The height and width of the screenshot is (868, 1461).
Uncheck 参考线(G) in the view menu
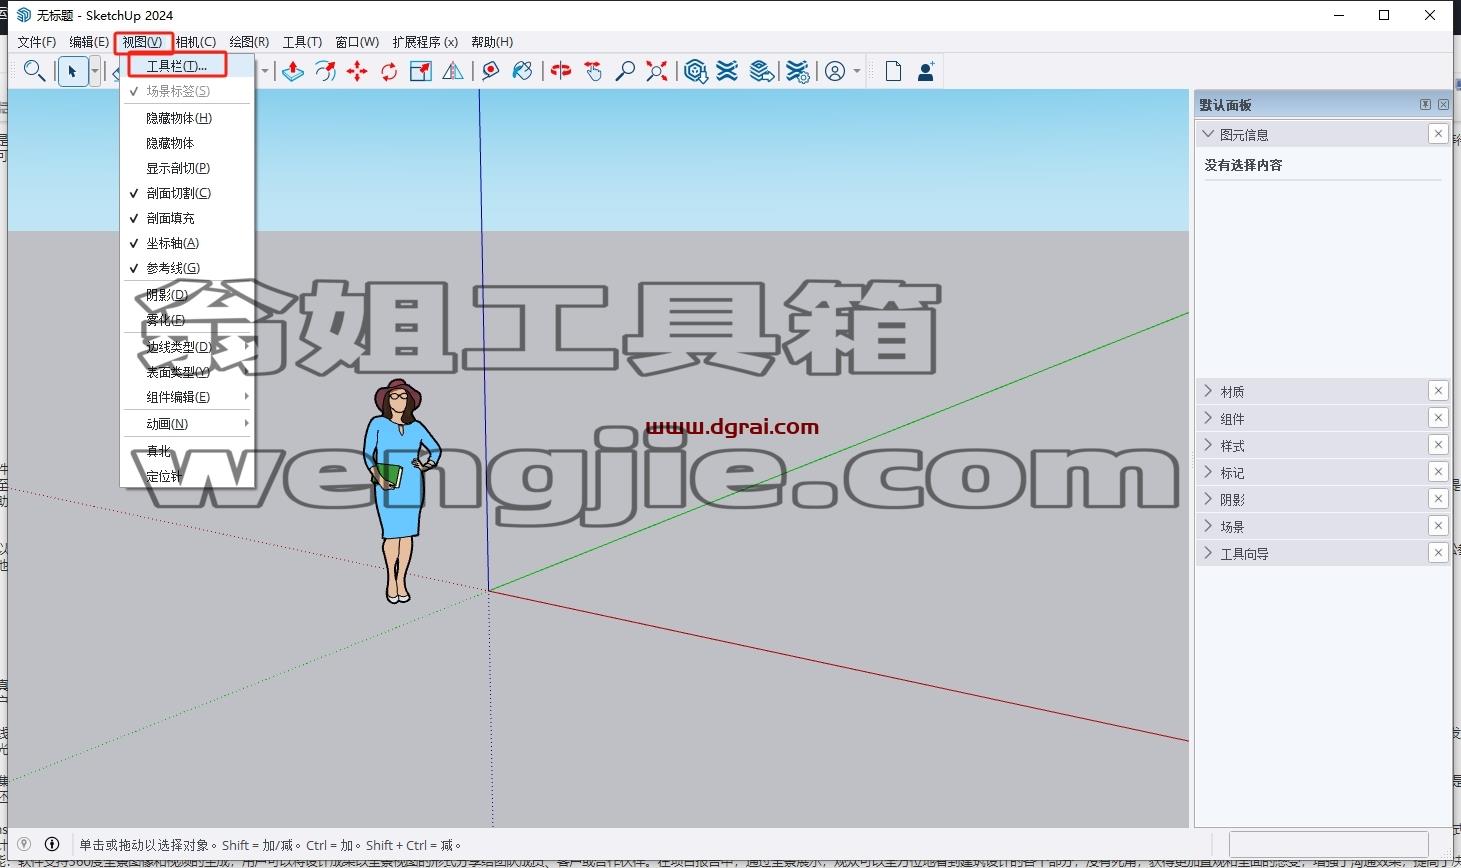(x=187, y=268)
